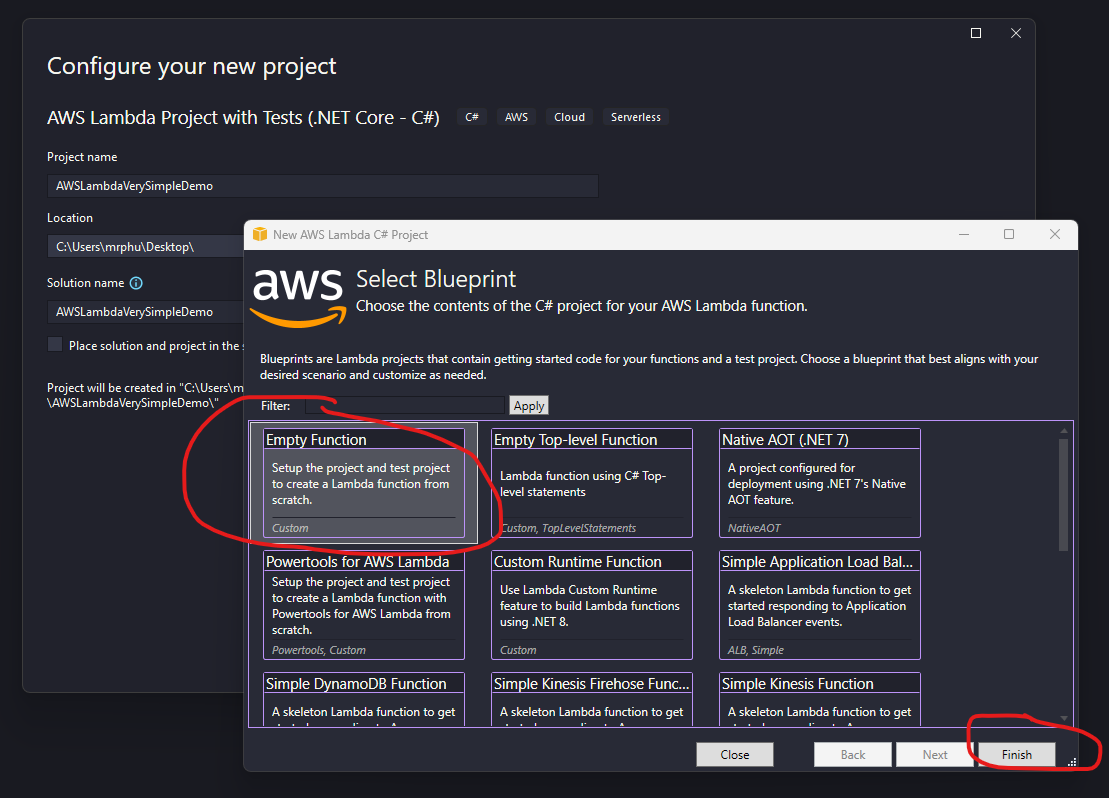The width and height of the screenshot is (1109, 798).
Task: Click the Location label
Action: point(70,218)
